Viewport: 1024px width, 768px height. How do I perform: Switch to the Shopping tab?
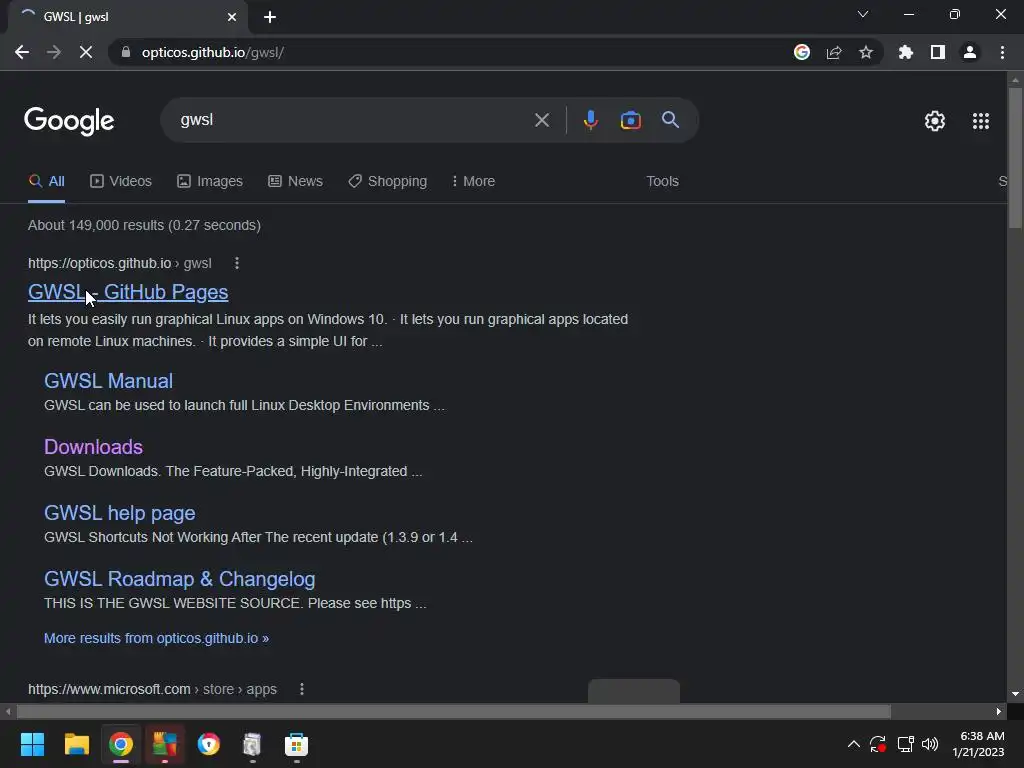[x=387, y=181]
